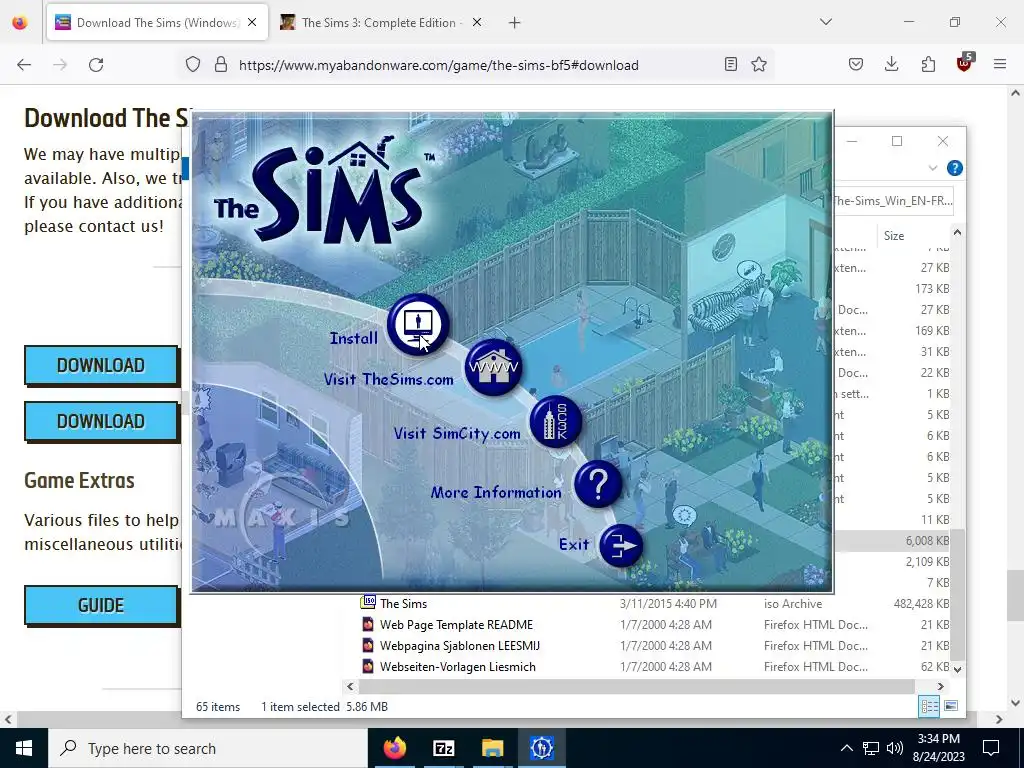Screen dimensions: 1024x768
Task: Click the first DOWNLOAD button on webpage
Action: pyautogui.click(x=101, y=365)
